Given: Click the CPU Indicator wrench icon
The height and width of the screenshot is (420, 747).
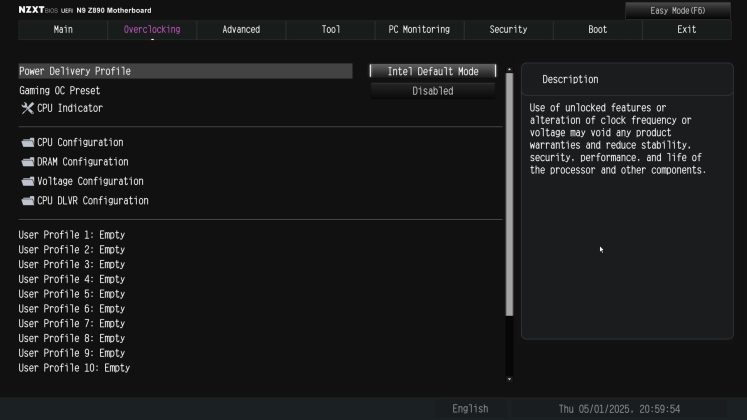Looking at the screenshot, I should [27, 108].
